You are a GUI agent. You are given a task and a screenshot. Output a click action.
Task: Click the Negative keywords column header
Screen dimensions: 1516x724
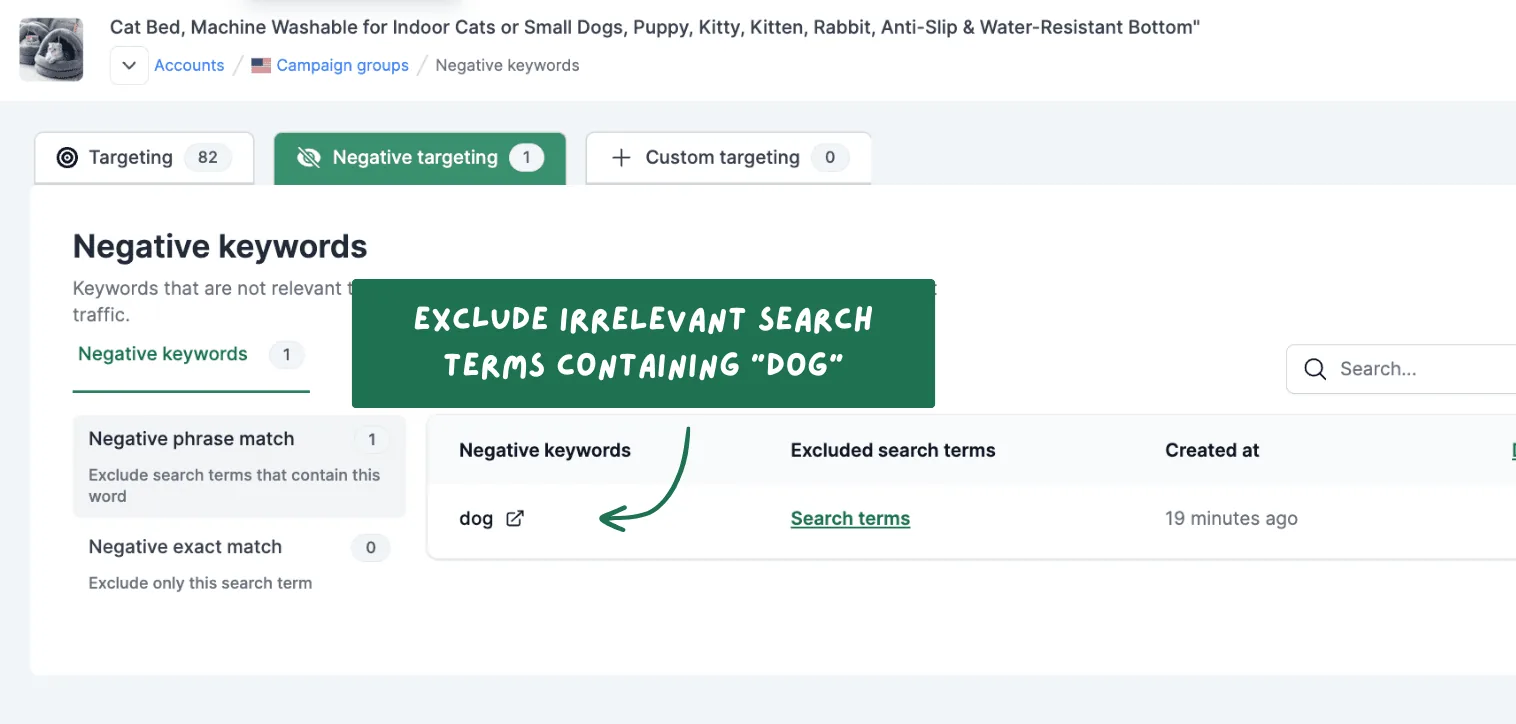point(545,450)
